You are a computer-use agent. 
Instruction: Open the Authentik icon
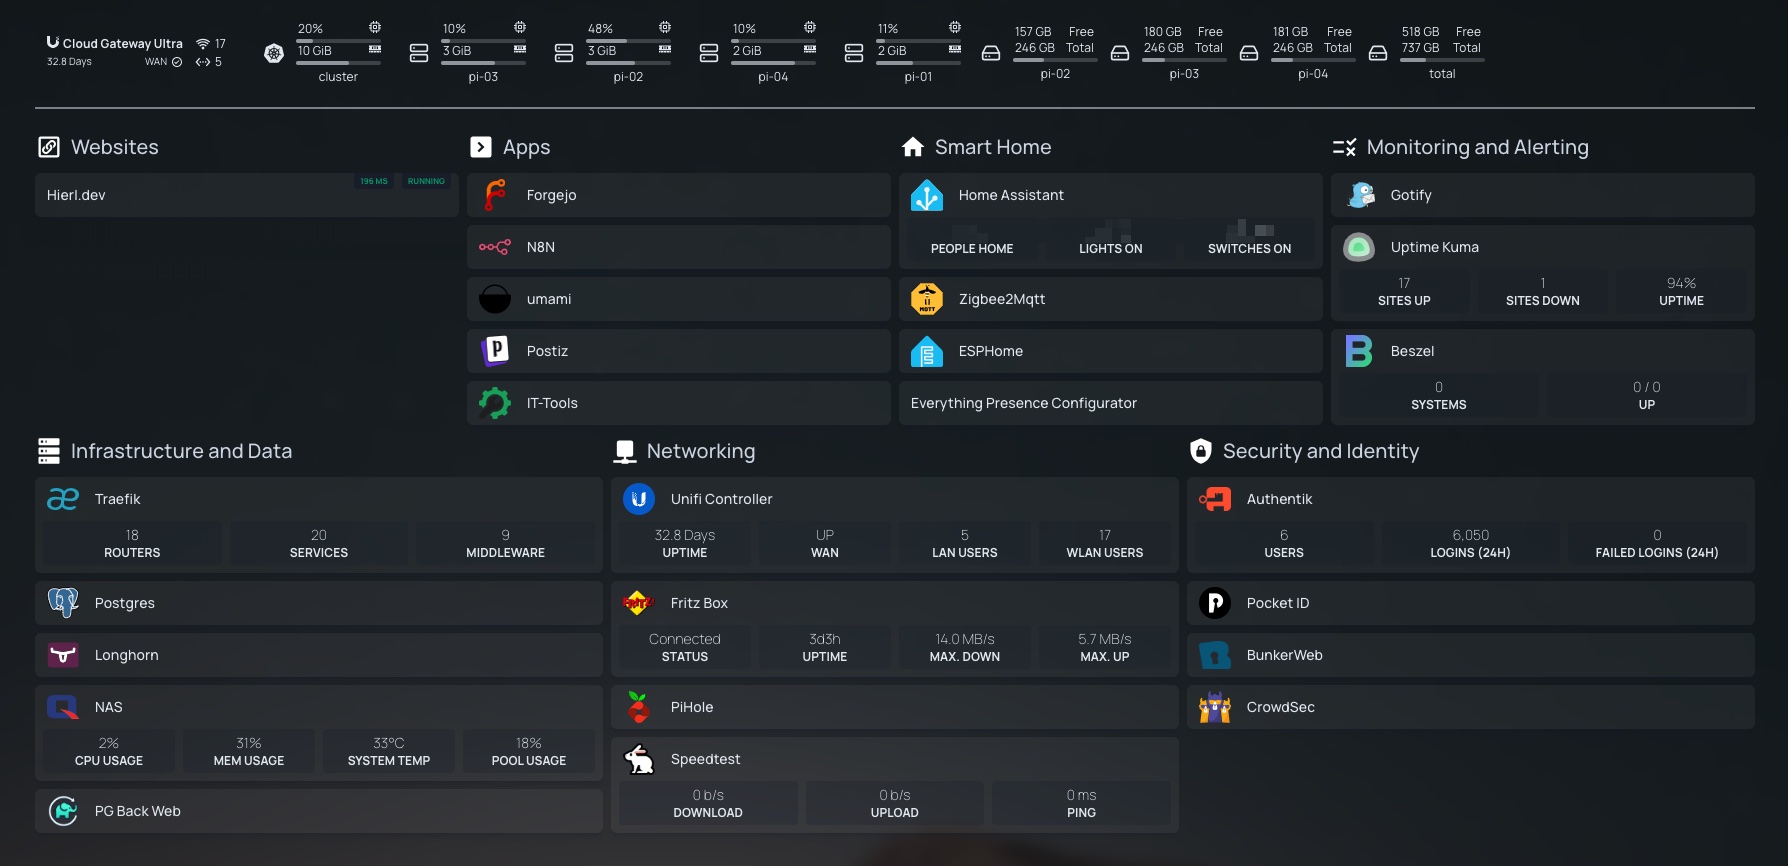tap(1215, 499)
